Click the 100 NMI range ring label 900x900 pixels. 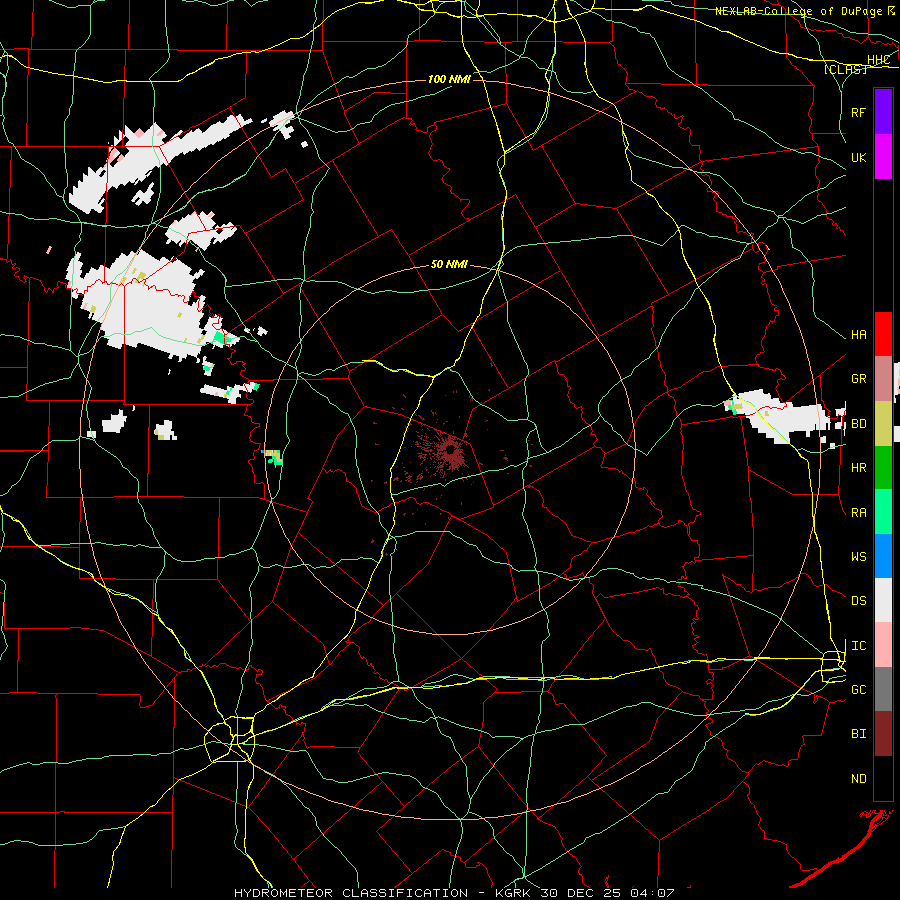point(449,79)
